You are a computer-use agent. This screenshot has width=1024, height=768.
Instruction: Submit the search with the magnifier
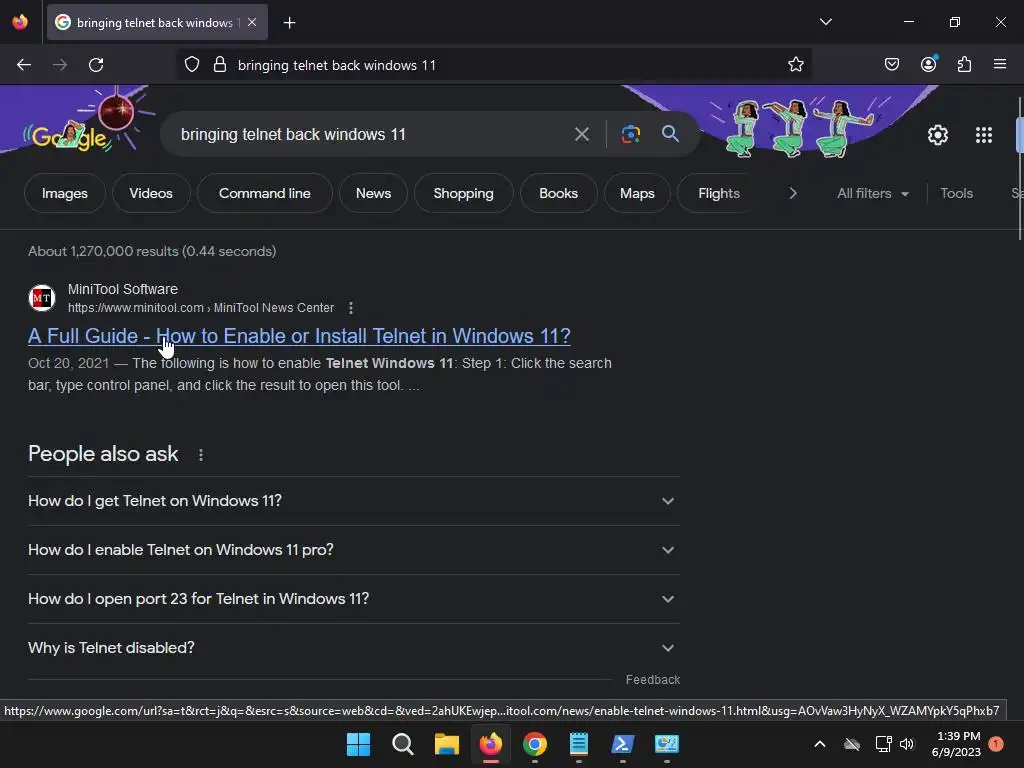(x=670, y=134)
